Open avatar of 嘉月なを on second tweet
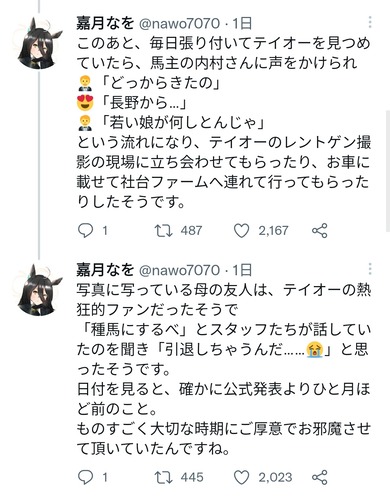The height and width of the screenshot is (500, 390). tap(39, 291)
